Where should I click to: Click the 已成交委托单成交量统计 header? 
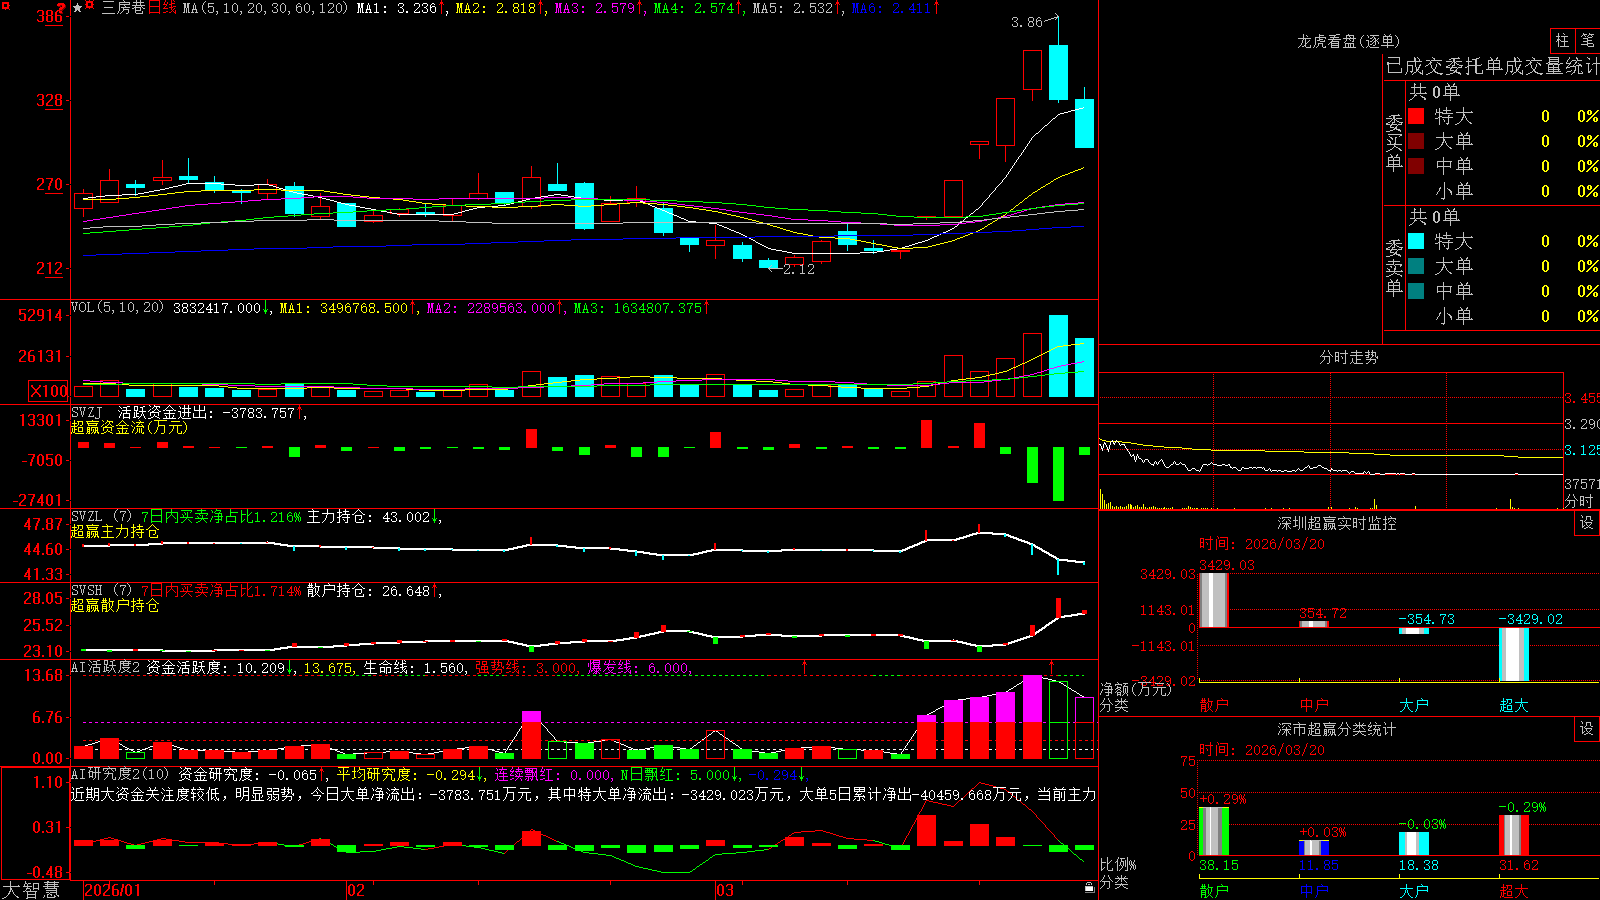pyautogui.click(x=1492, y=66)
